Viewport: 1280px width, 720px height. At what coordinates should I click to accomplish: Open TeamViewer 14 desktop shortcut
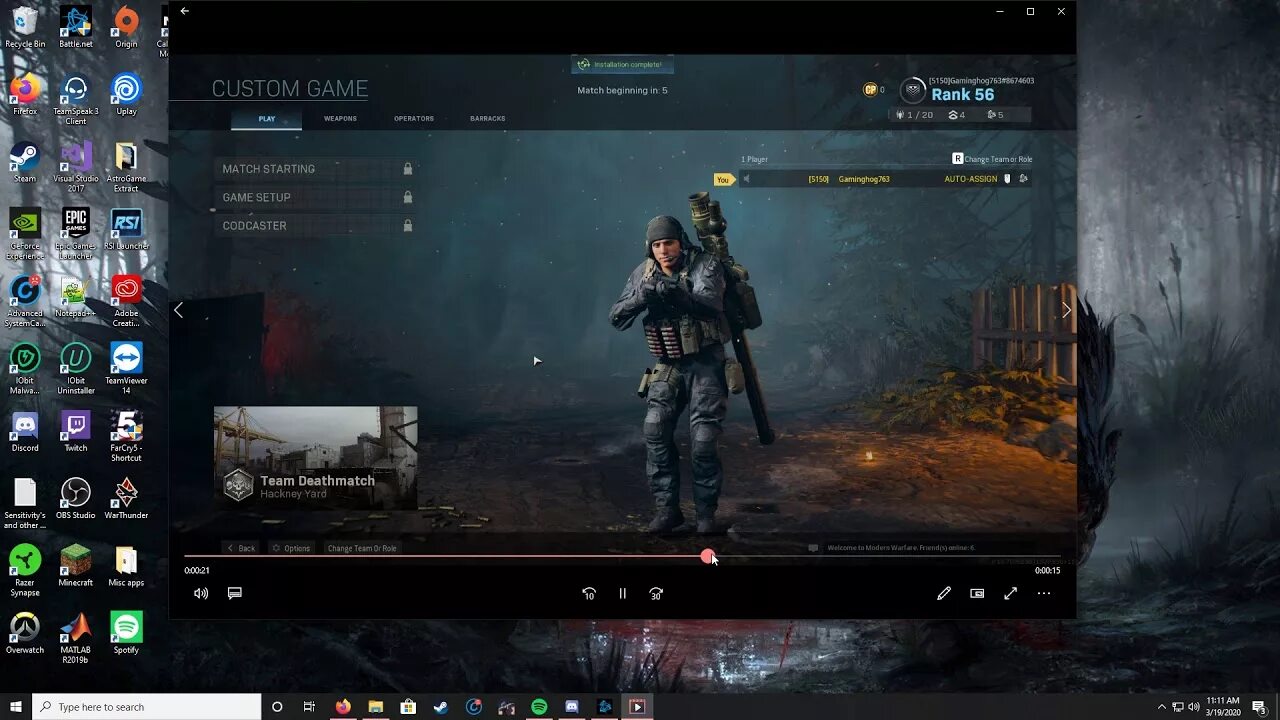(x=126, y=367)
